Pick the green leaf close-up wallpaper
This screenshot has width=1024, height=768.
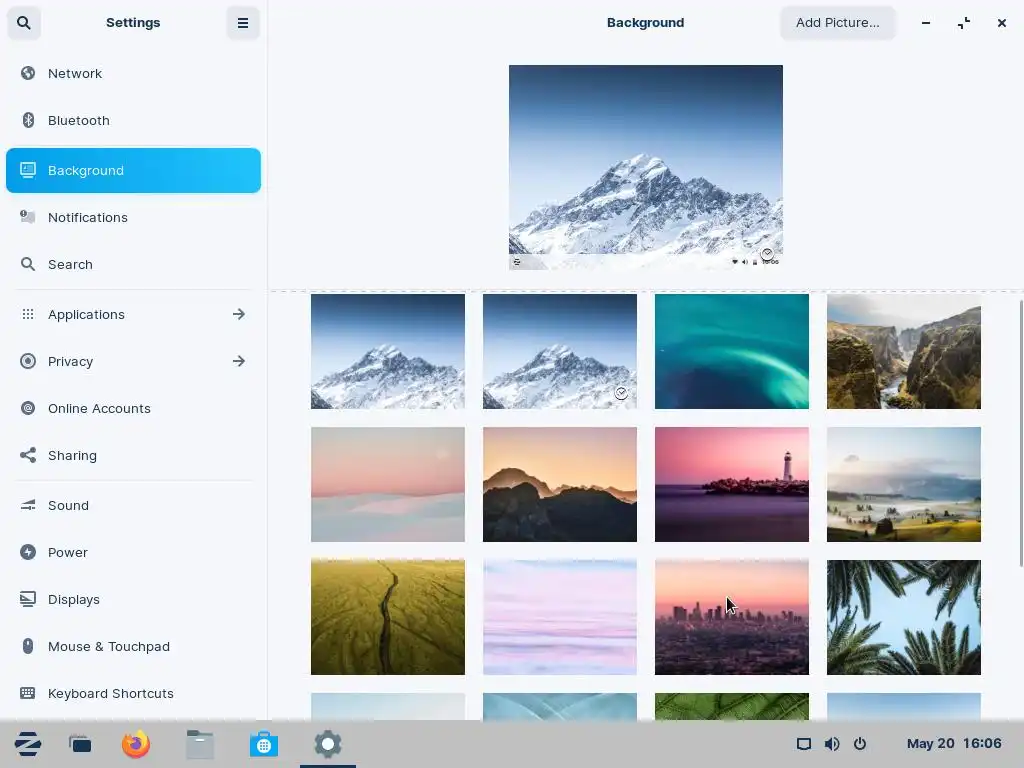[x=731, y=707]
